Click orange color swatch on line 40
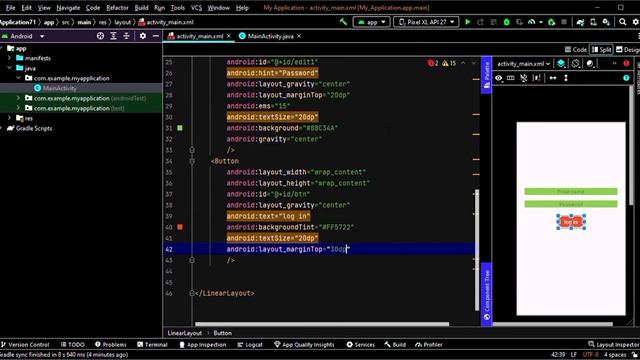 pyautogui.click(x=180, y=227)
